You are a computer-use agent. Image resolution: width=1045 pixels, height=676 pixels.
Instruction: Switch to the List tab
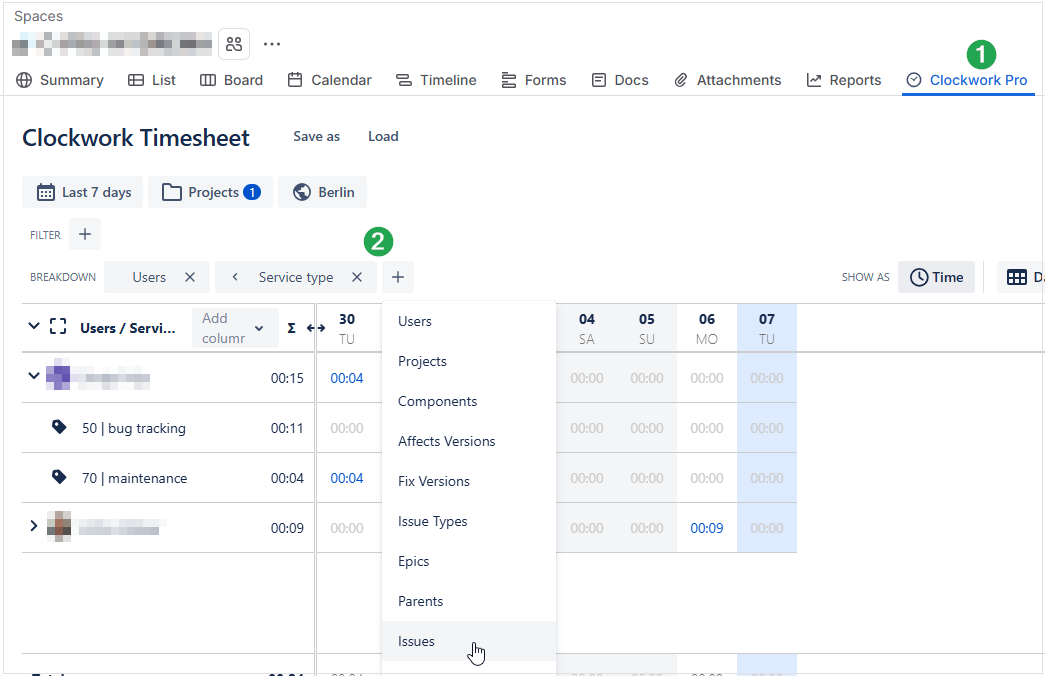[x=152, y=80]
